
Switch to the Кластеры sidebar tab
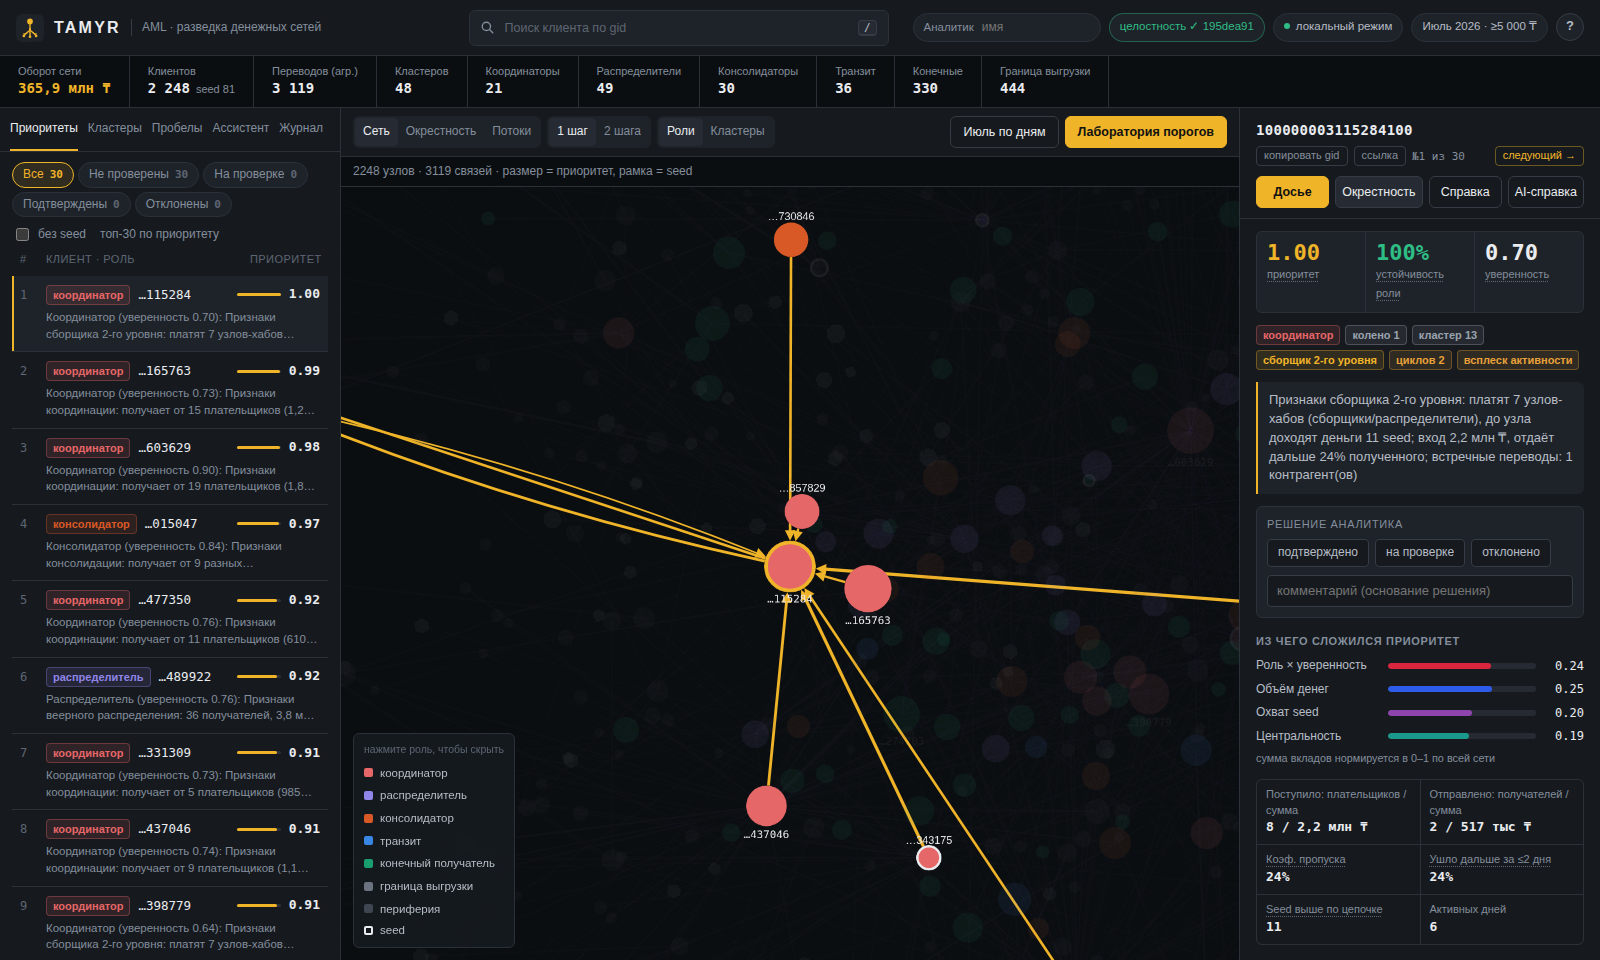click(x=114, y=128)
